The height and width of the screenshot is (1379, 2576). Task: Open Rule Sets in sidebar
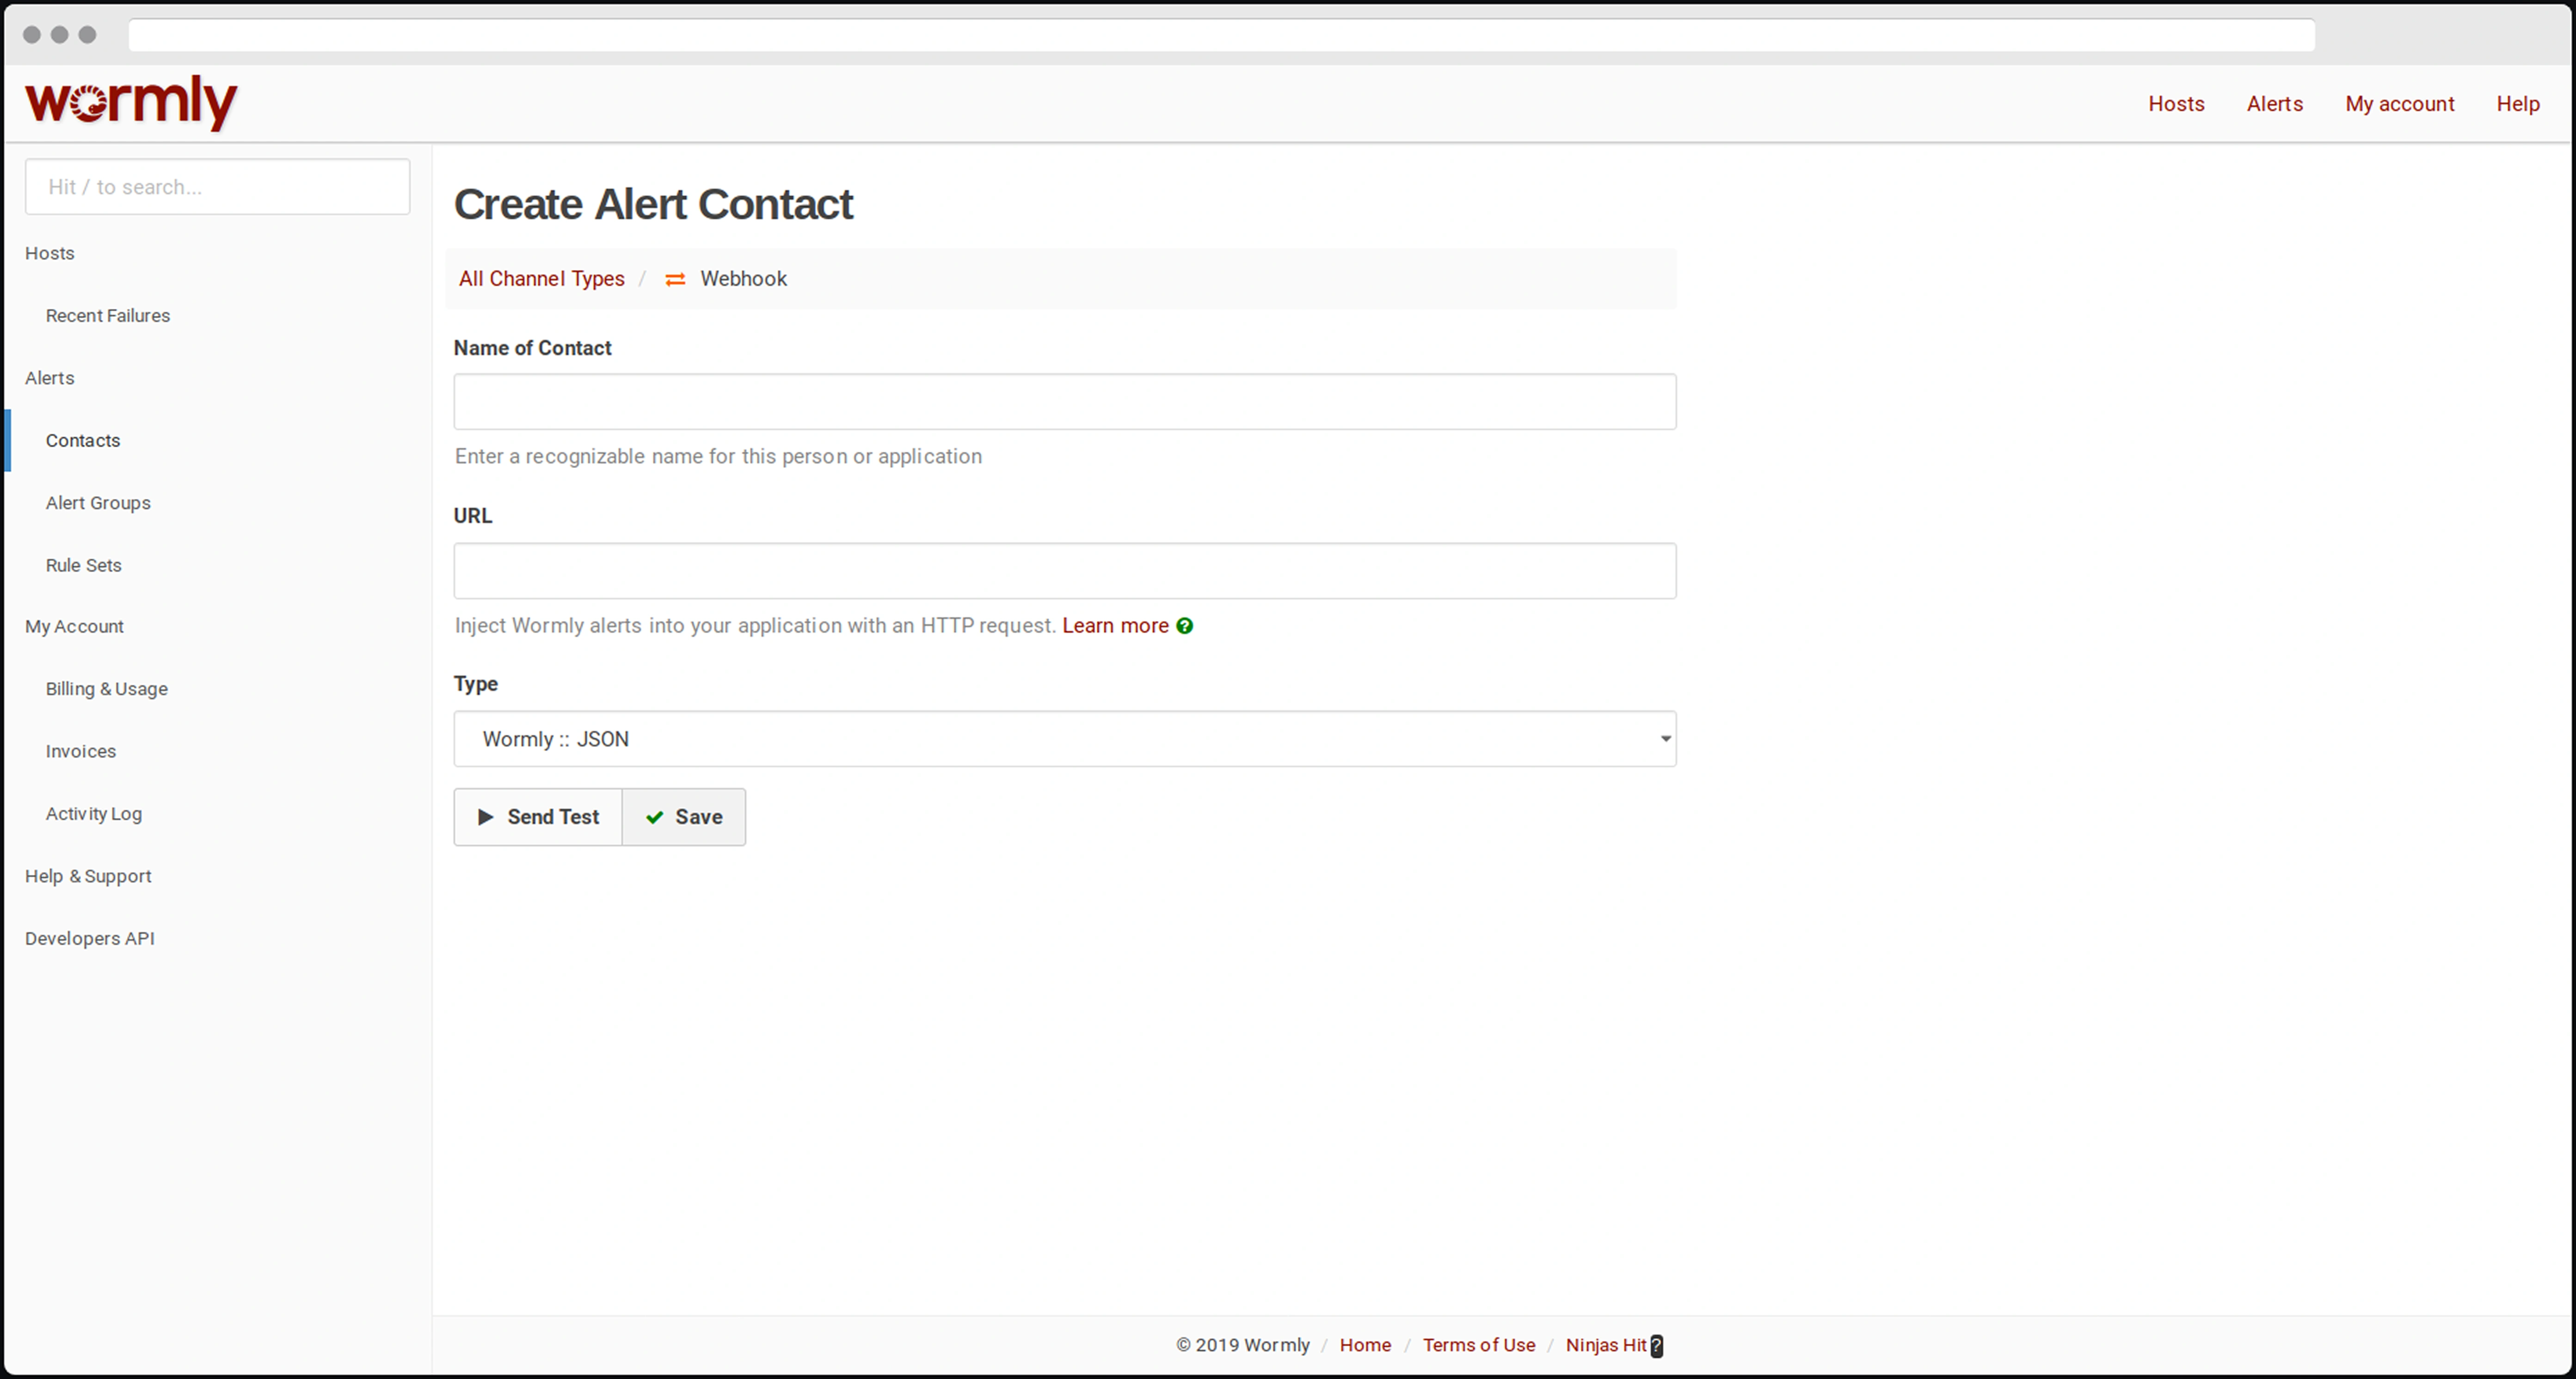click(83, 565)
